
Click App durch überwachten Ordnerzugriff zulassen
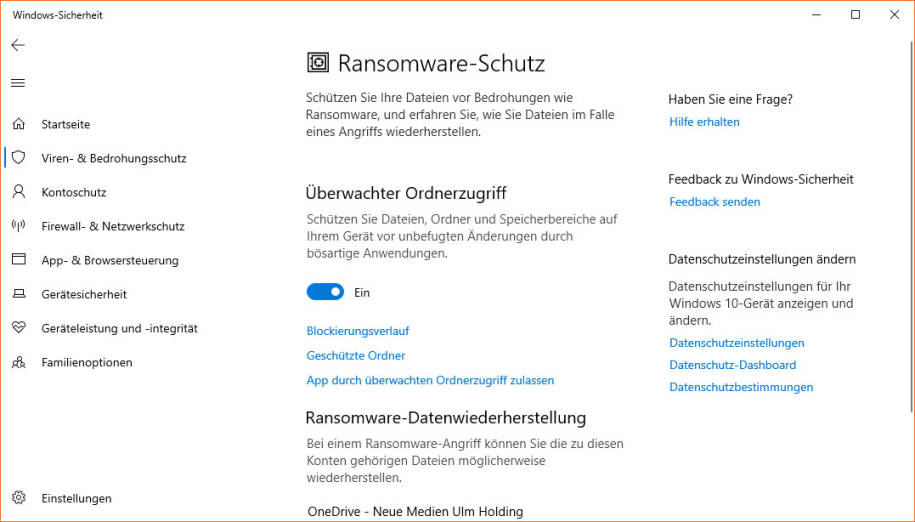(430, 380)
